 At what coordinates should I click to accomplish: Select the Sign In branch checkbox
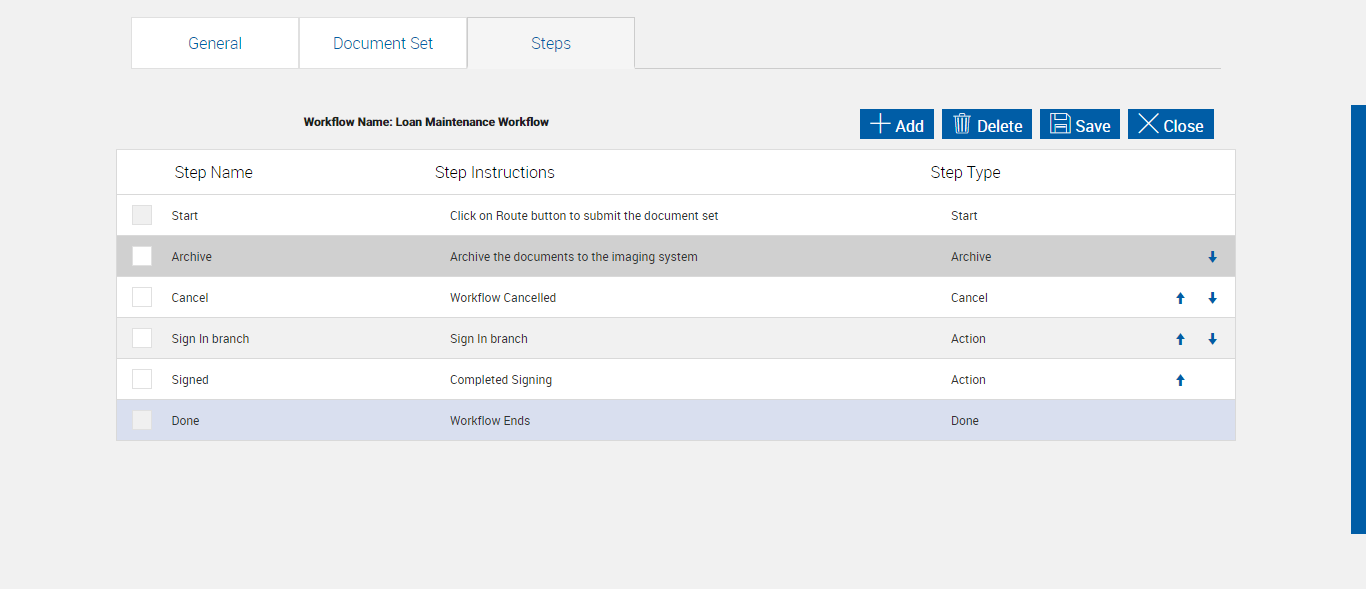142,338
